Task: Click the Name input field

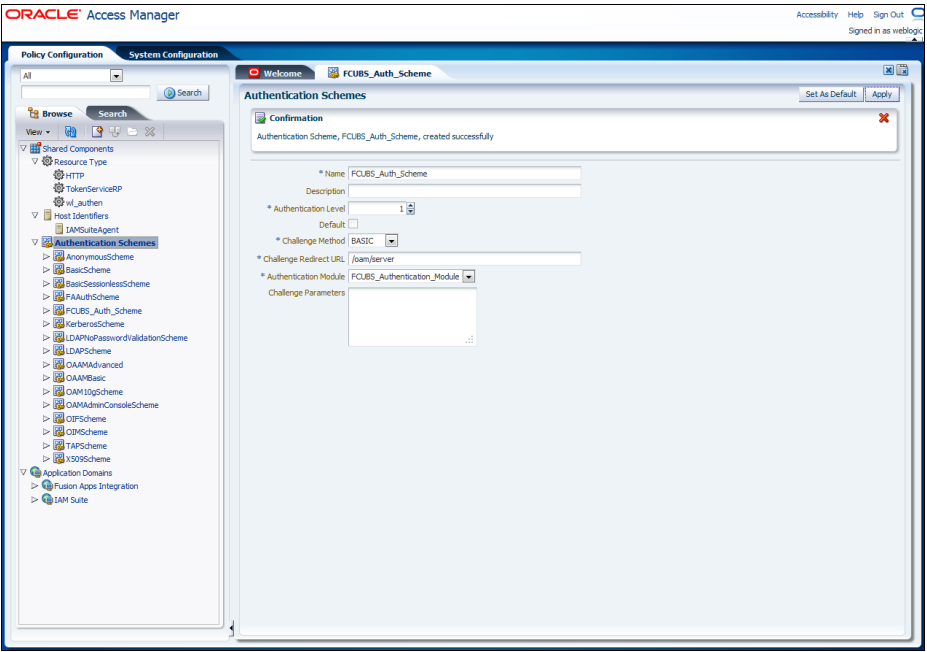Action: [x=465, y=174]
